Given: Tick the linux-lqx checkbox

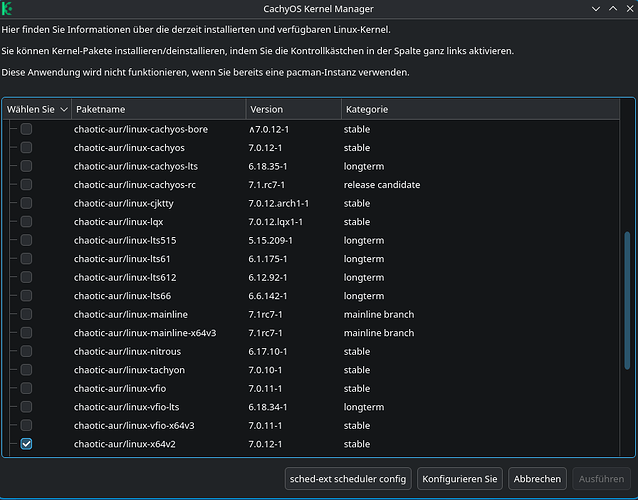Looking at the screenshot, I should (x=26, y=222).
